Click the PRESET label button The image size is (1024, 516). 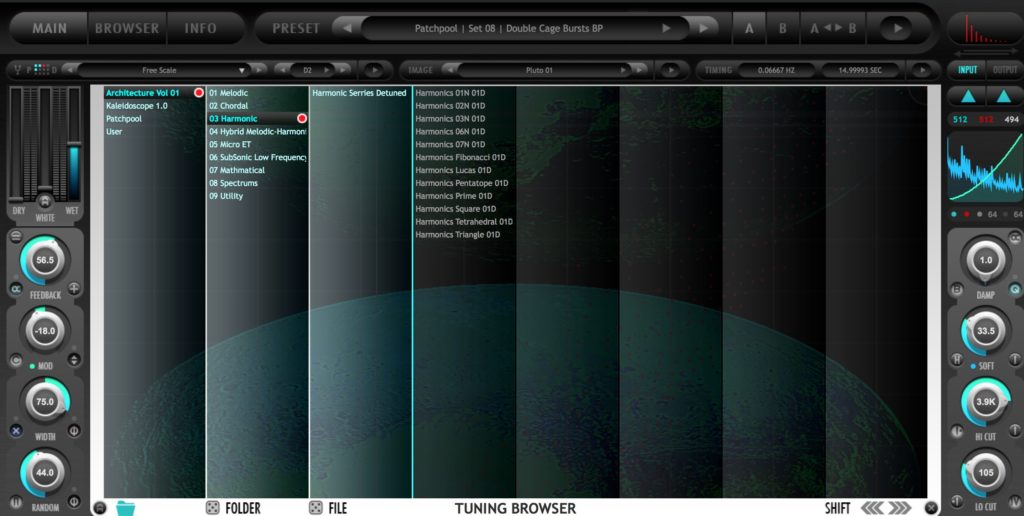click(296, 28)
